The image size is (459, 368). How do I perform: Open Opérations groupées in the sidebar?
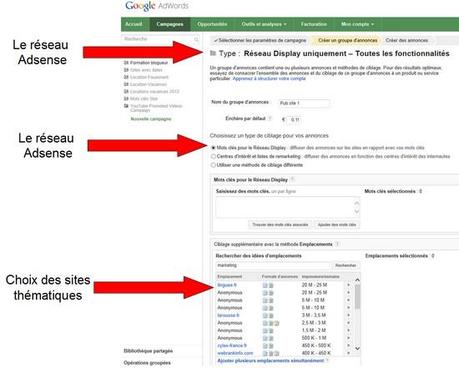[147, 363]
